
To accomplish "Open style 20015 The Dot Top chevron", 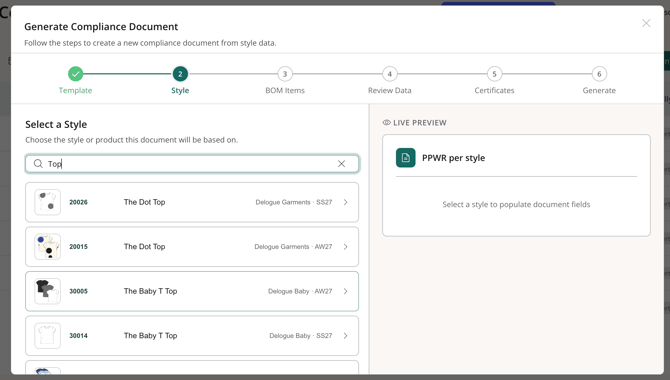I will click(345, 247).
